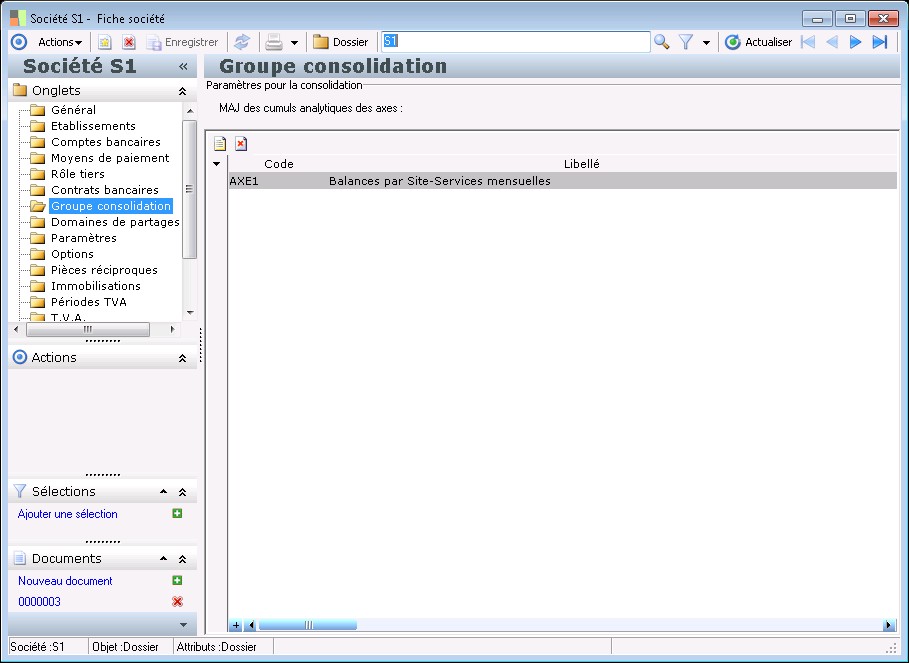The height and width of the screenshot is (663, 909).
Task: Select the Comptes bancaires tab
Action: pos(106,142)
